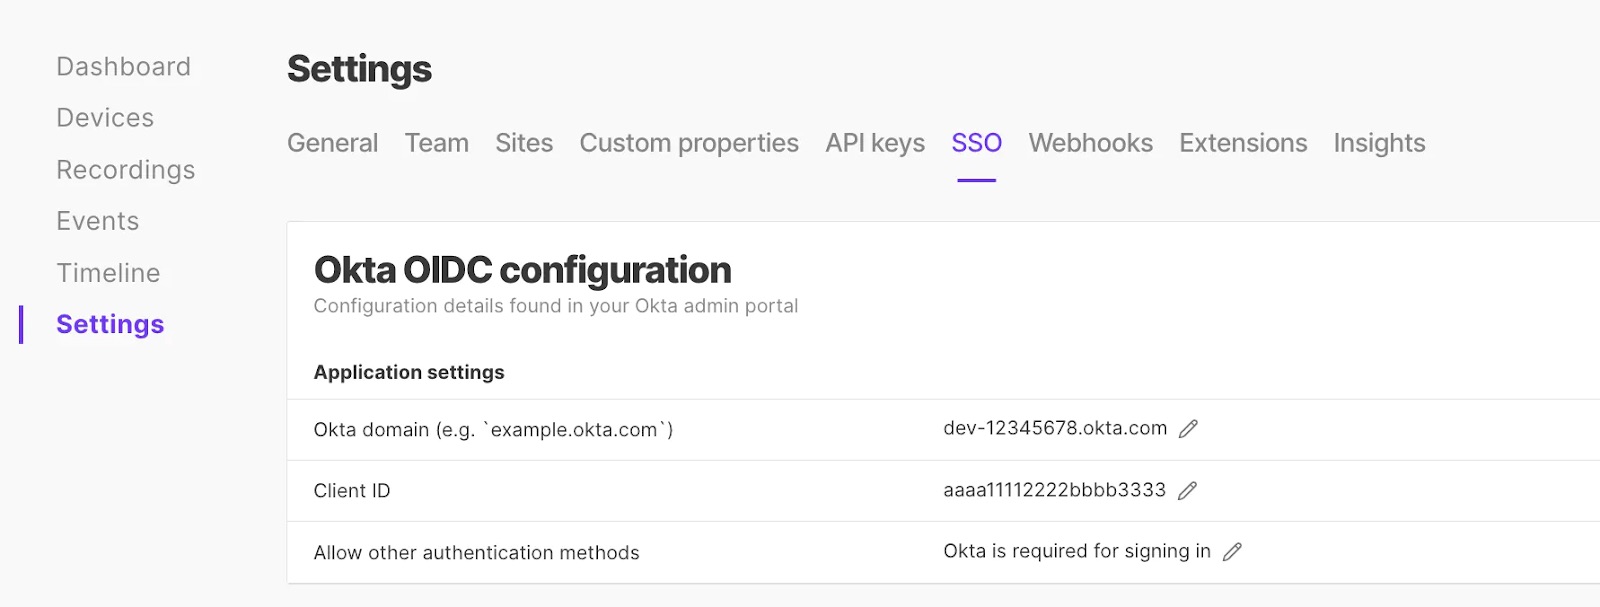Go to Devices in the sidebar

point(105,118)
